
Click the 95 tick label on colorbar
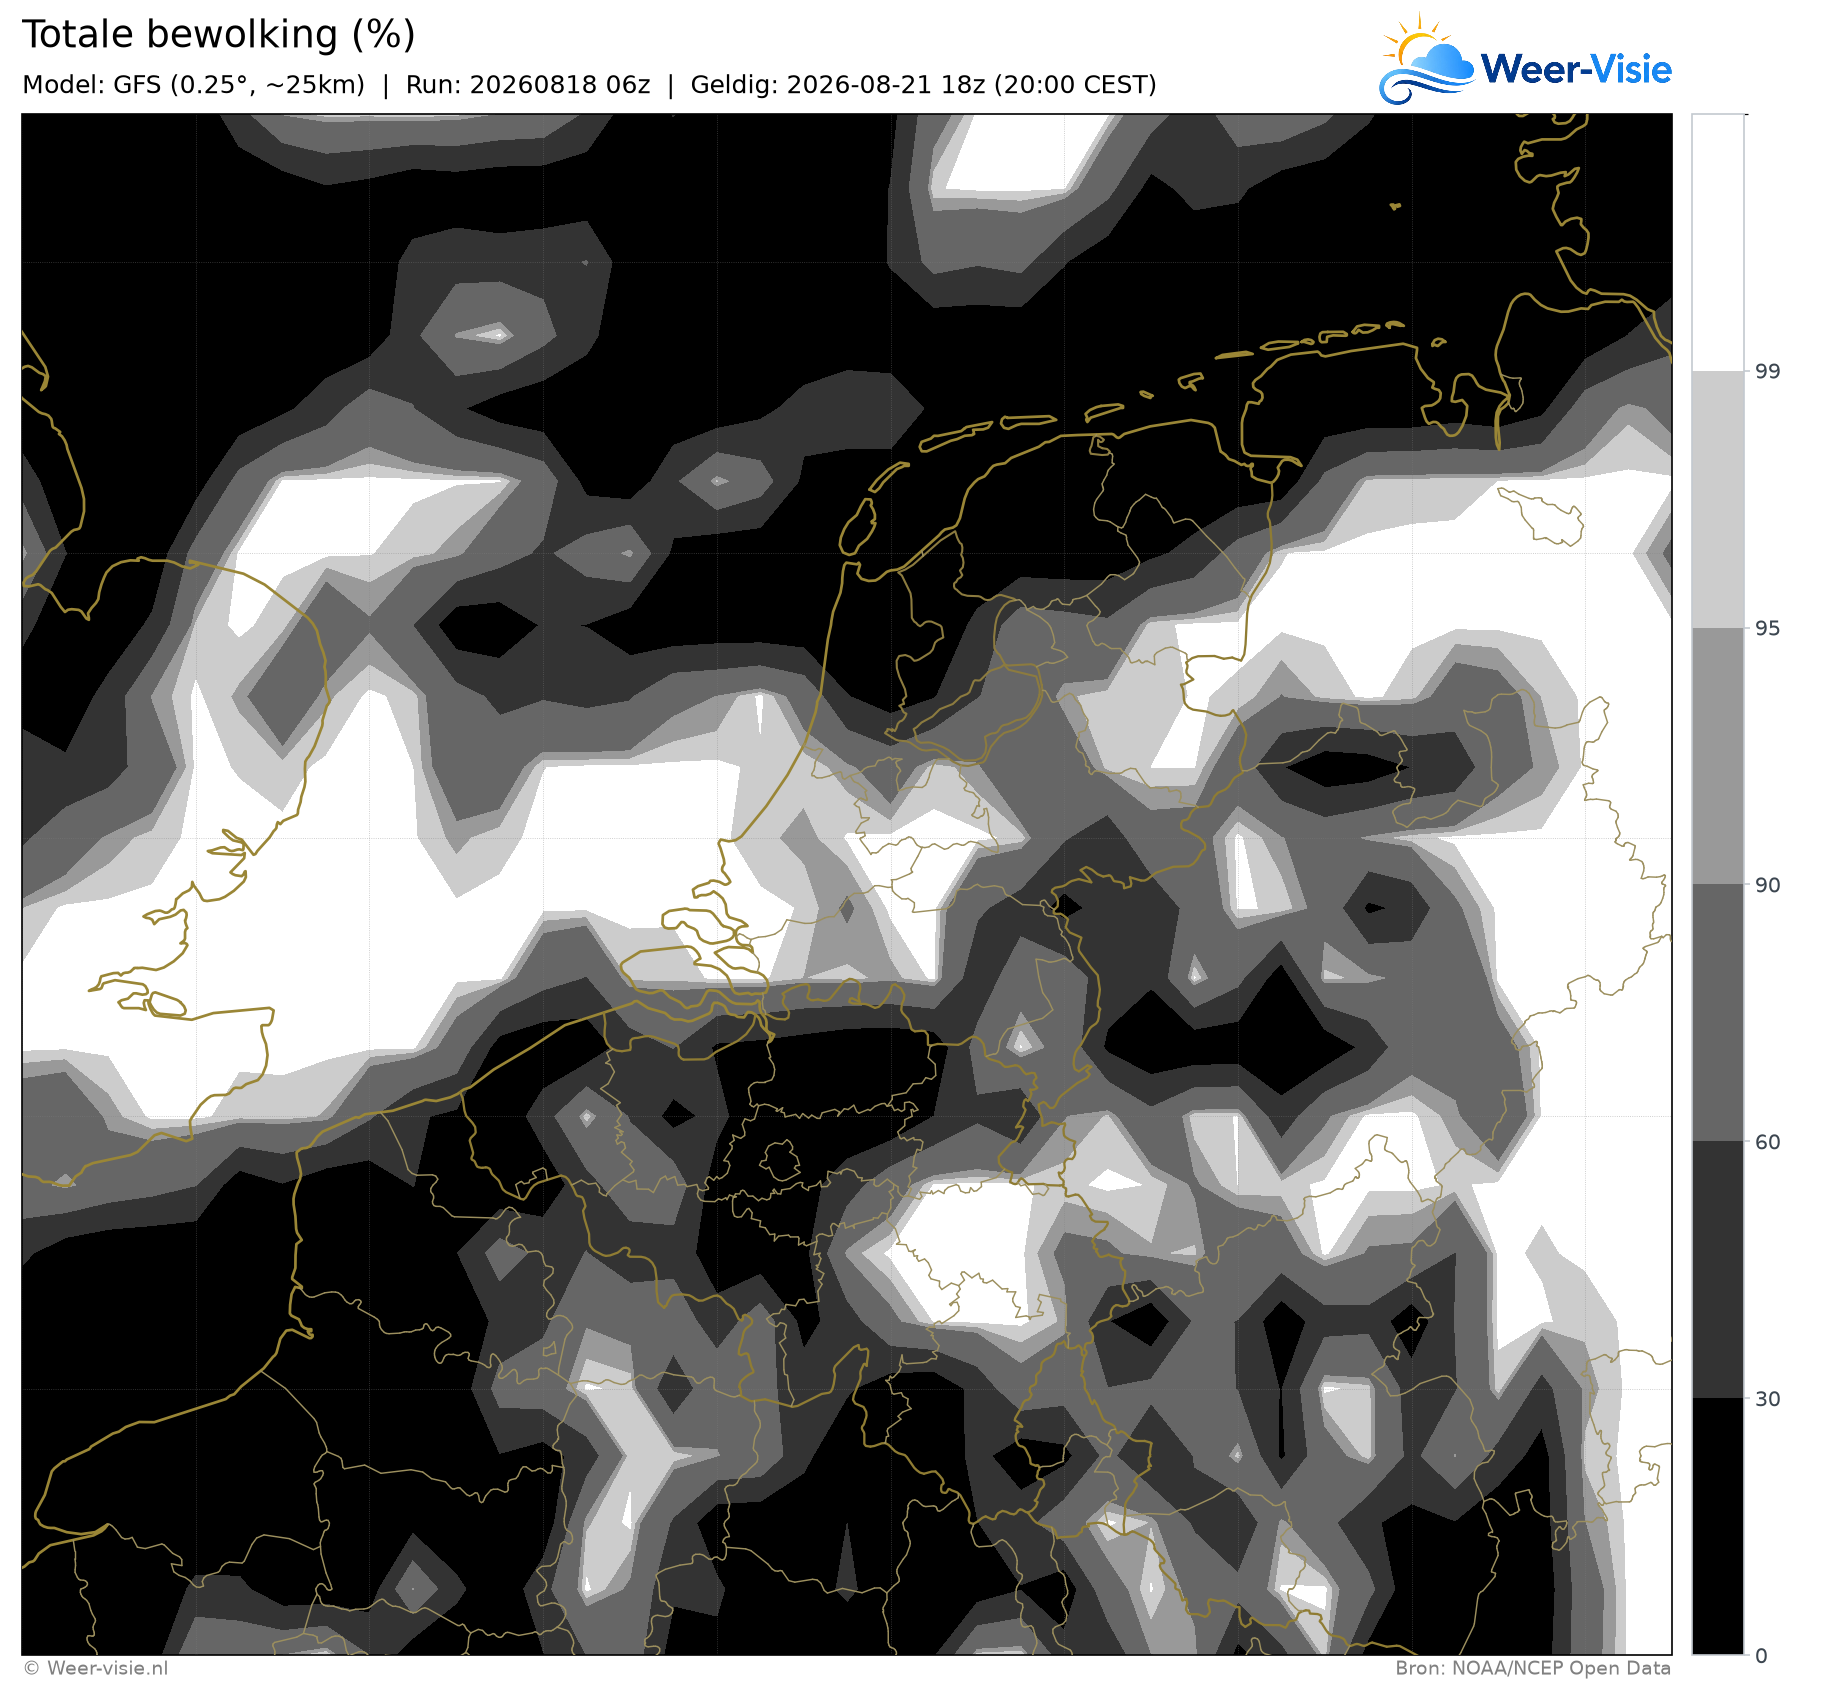1768,628
